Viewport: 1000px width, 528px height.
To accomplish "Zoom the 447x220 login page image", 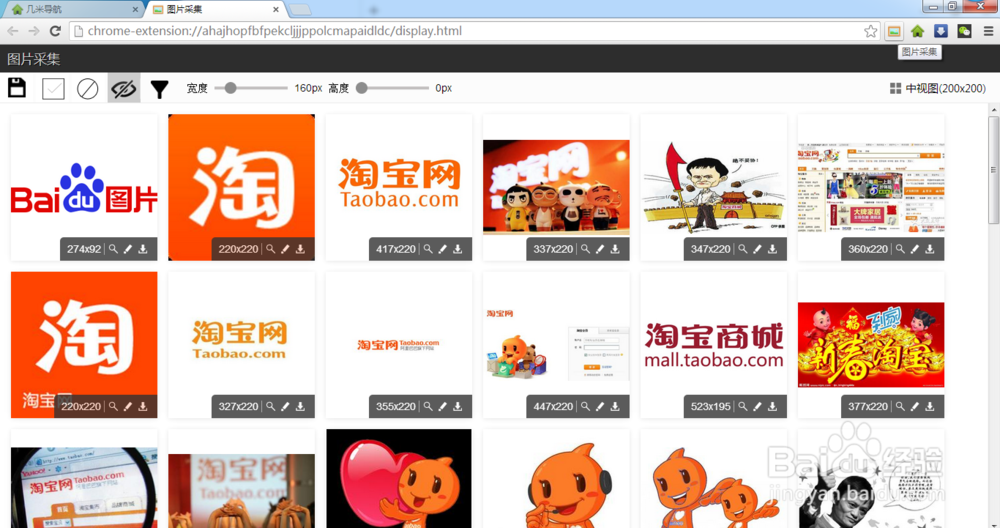I will 585,406.
